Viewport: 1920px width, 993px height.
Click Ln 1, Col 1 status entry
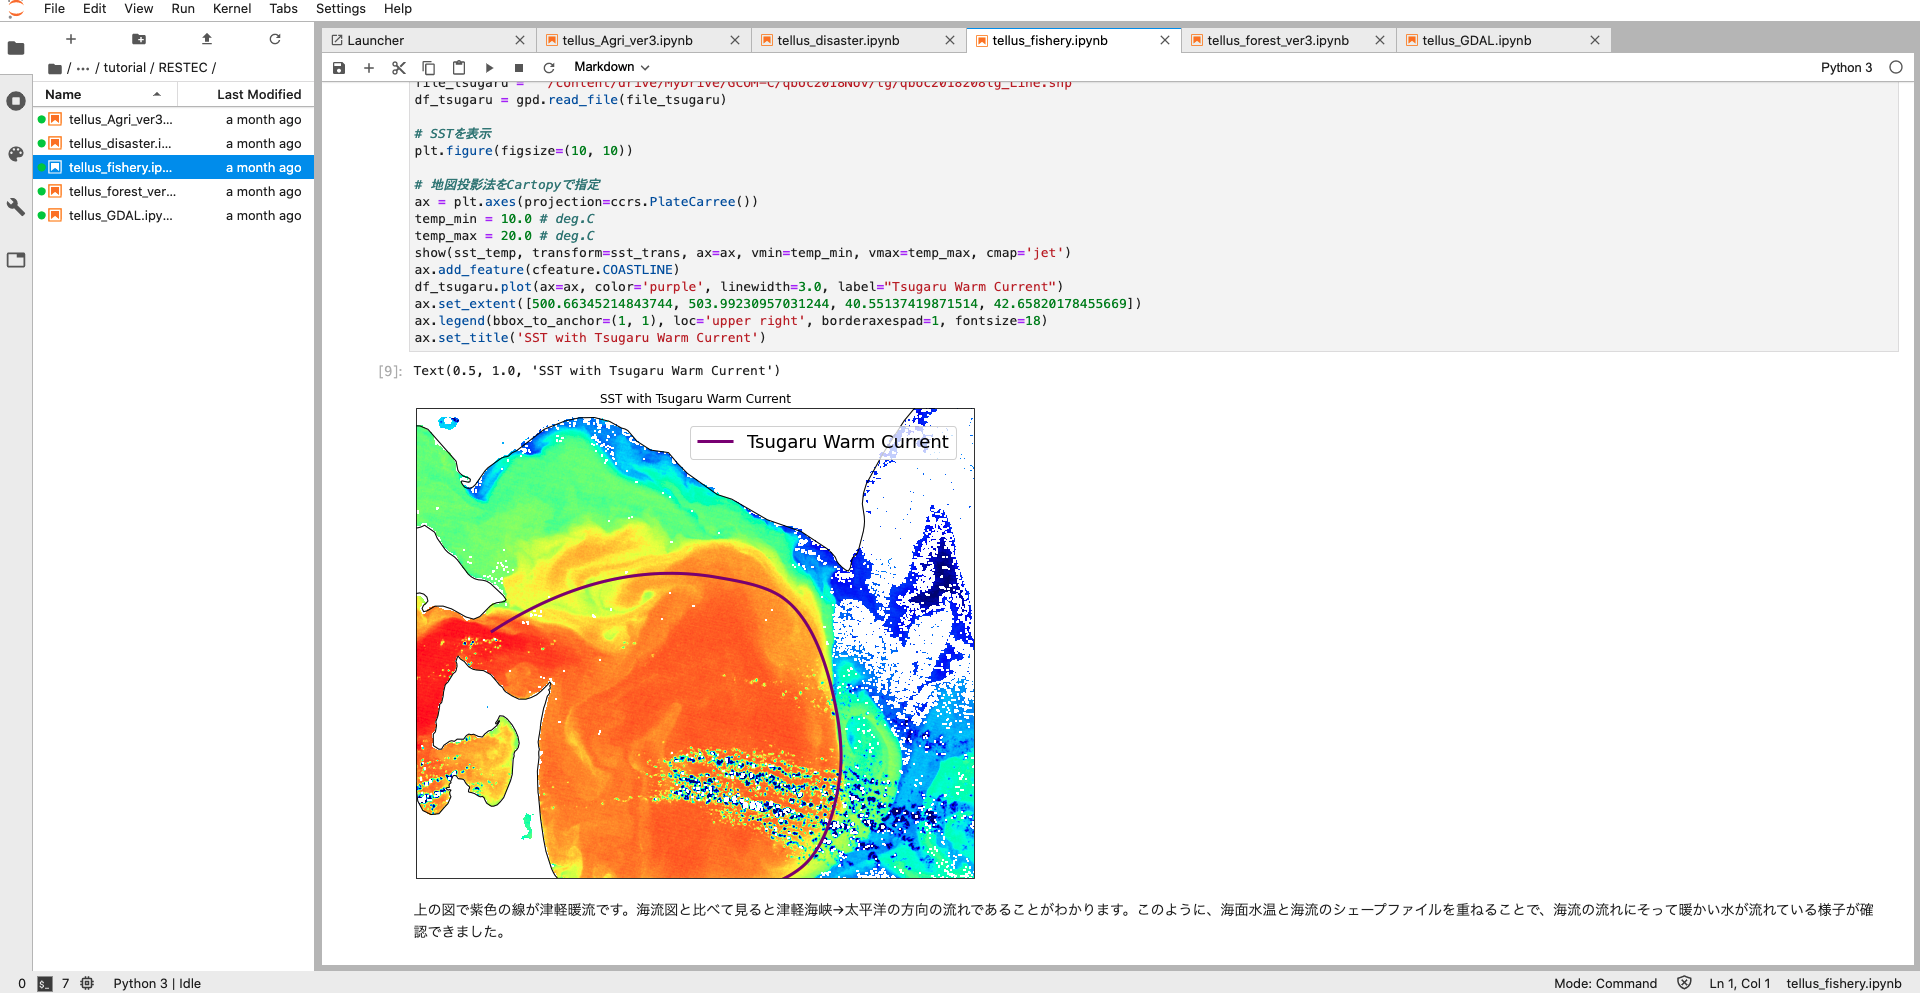point(1740,983)
